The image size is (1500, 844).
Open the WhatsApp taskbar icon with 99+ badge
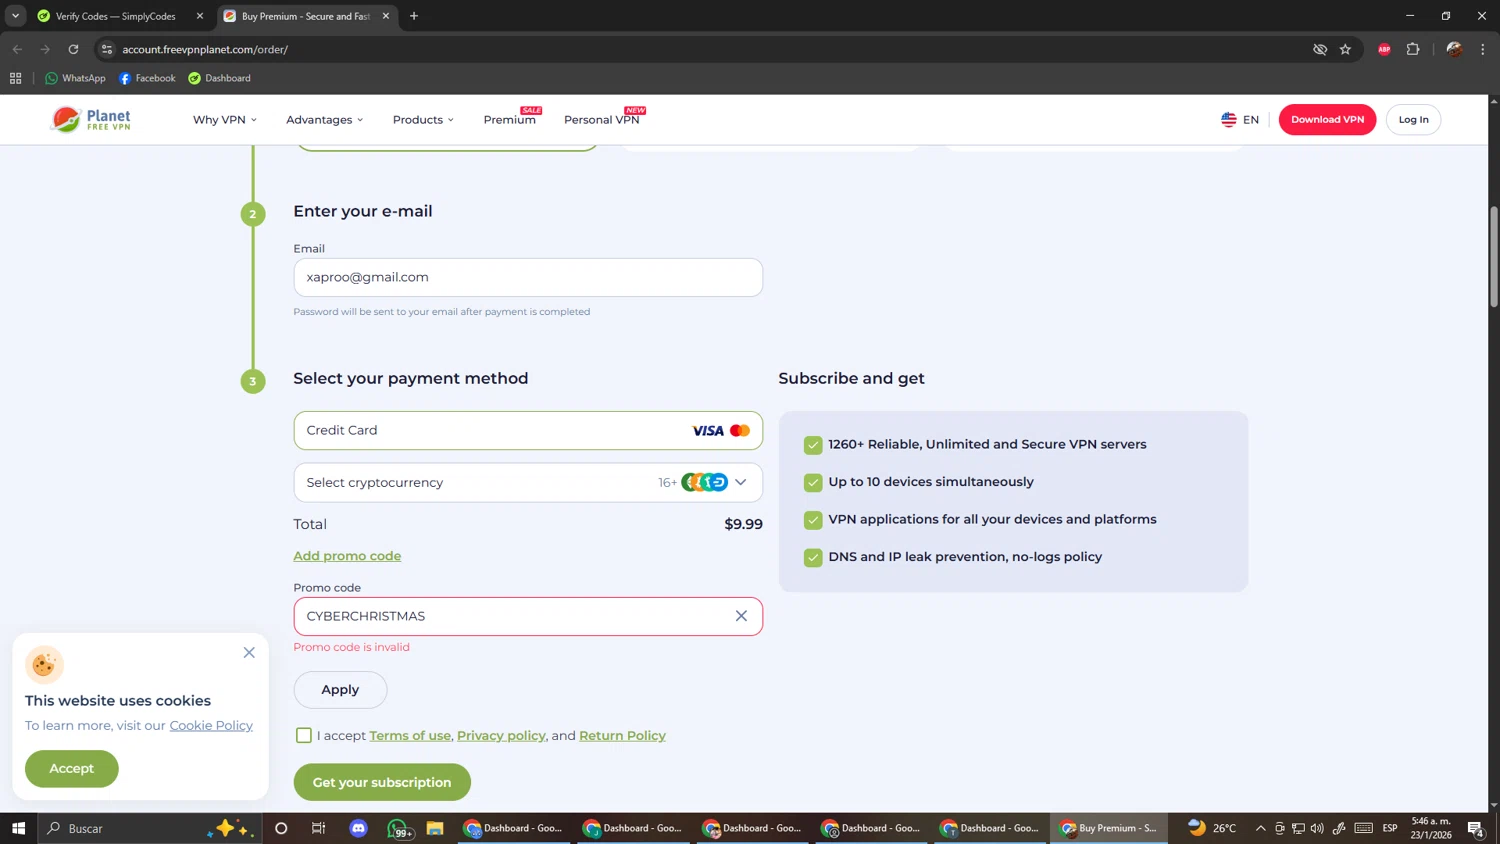coord(398,828)
